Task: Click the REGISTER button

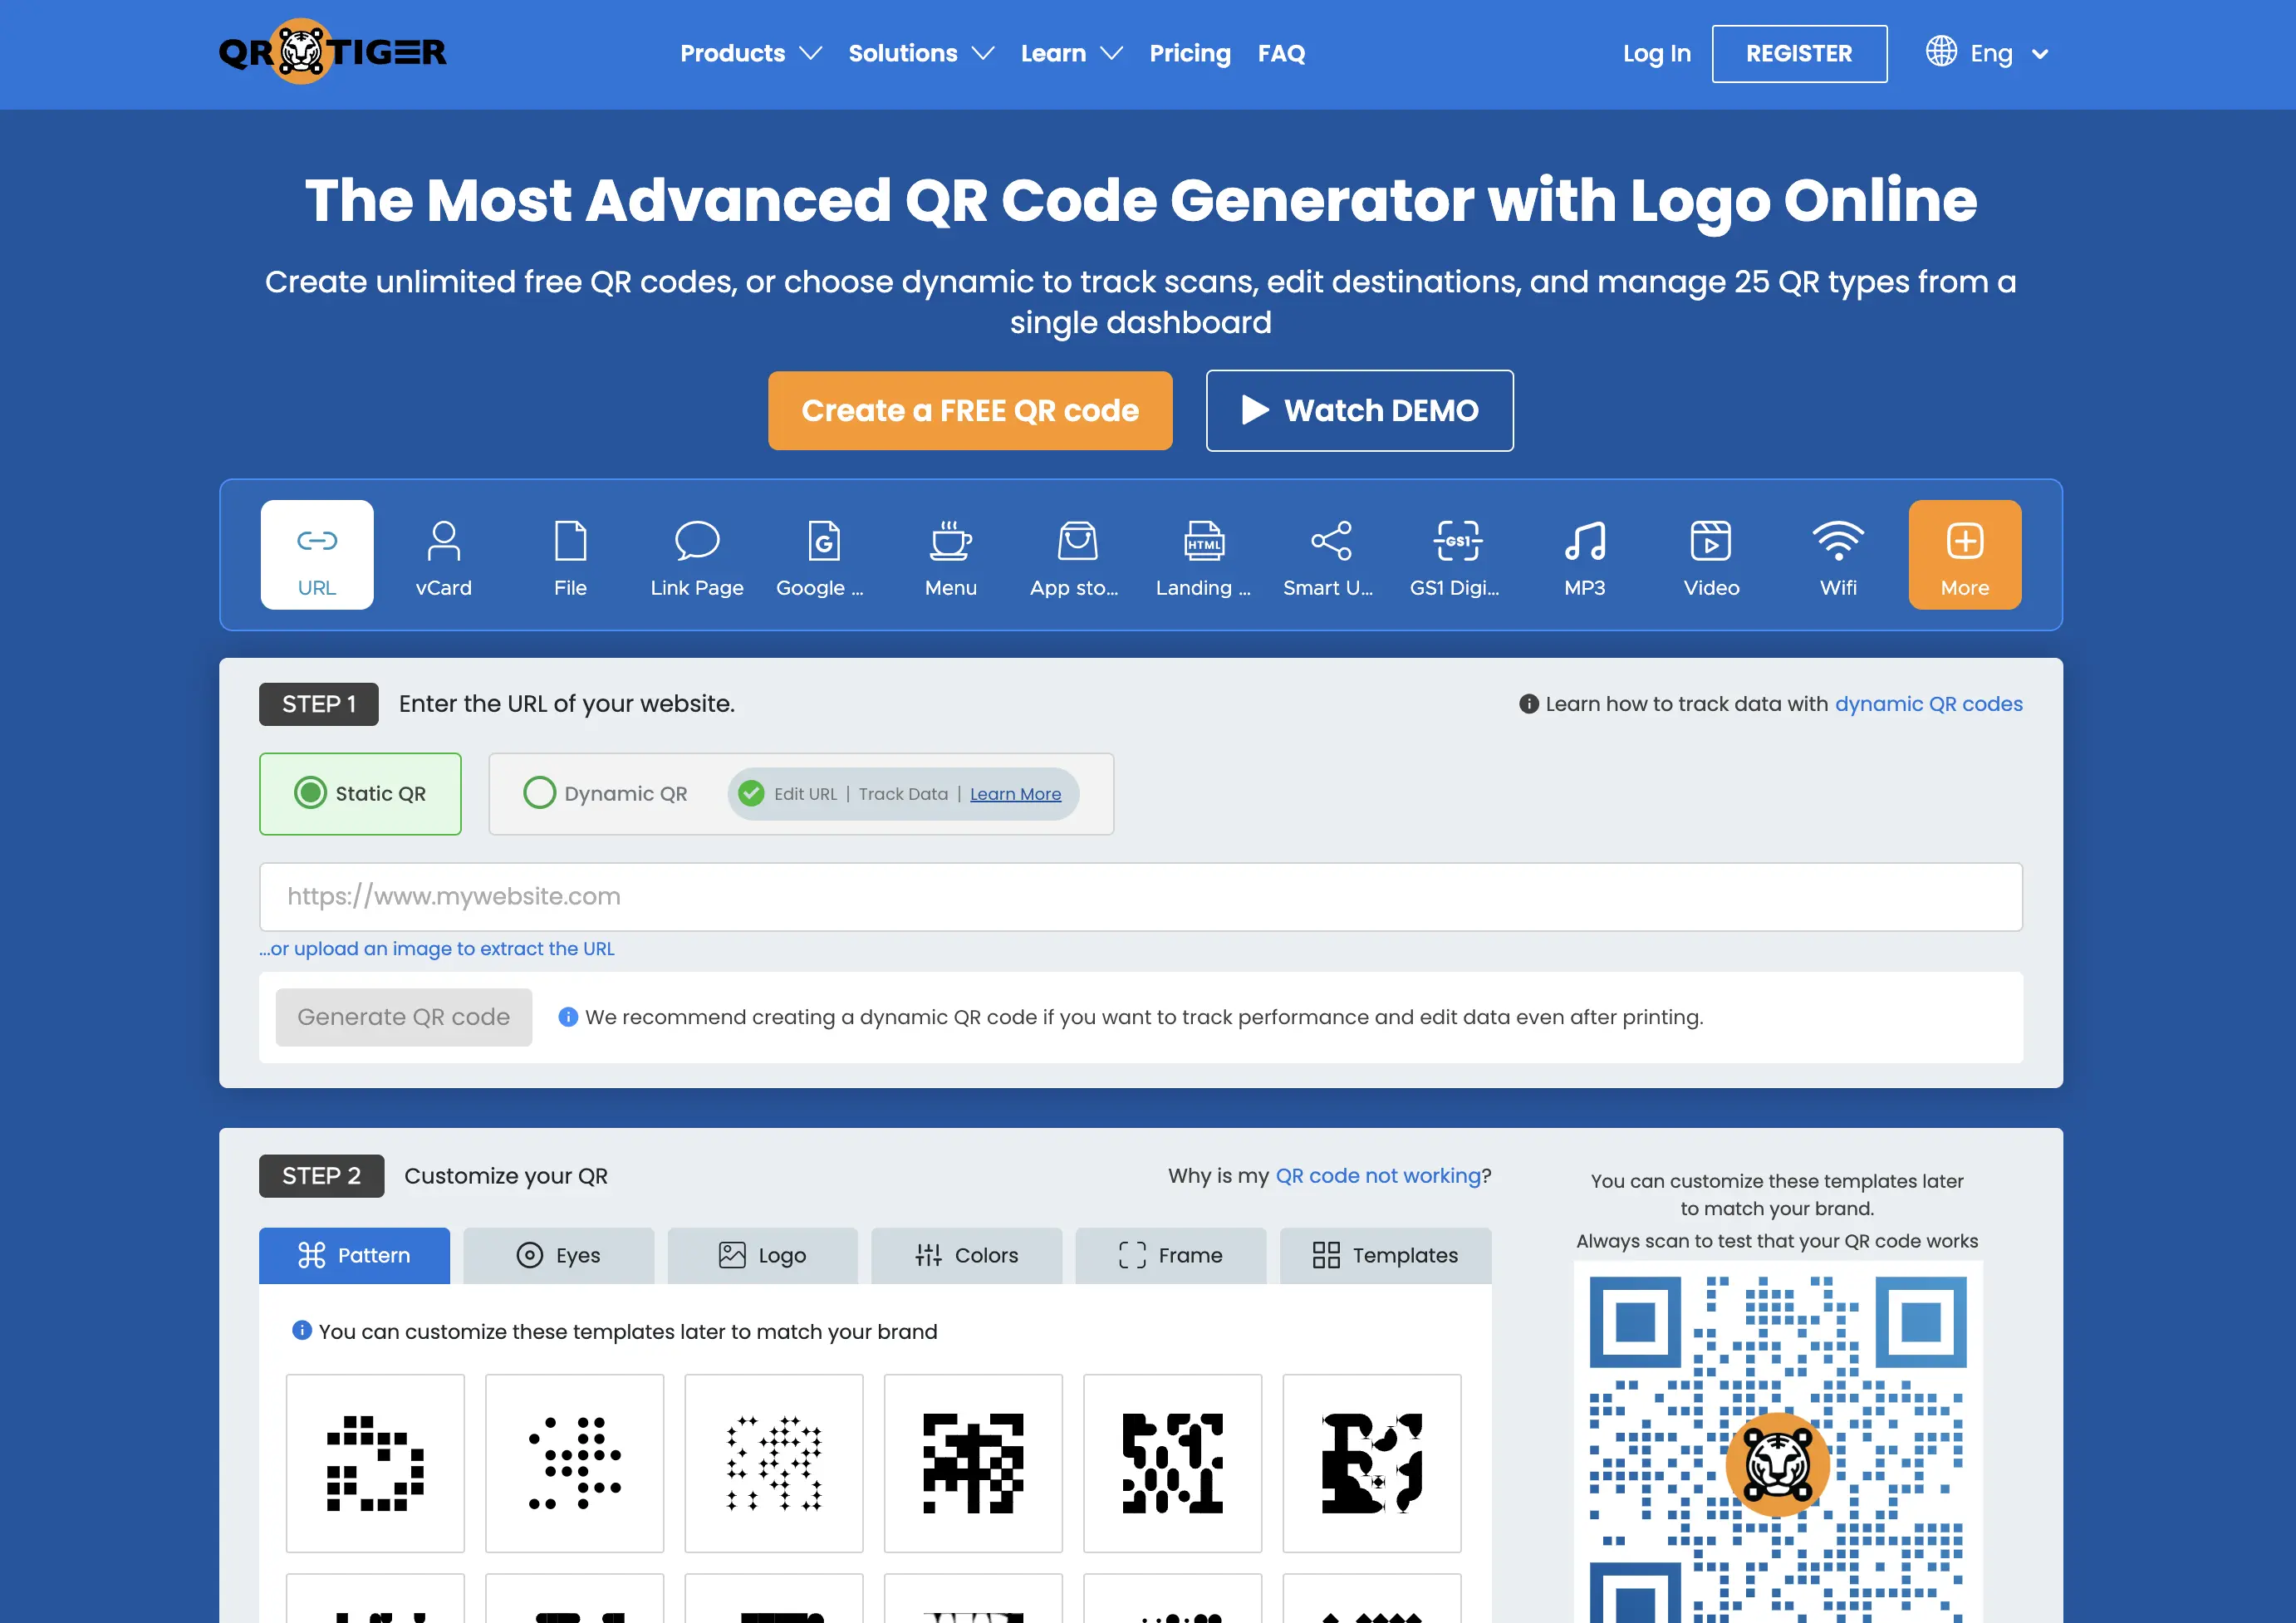Action: [1799, 54]
